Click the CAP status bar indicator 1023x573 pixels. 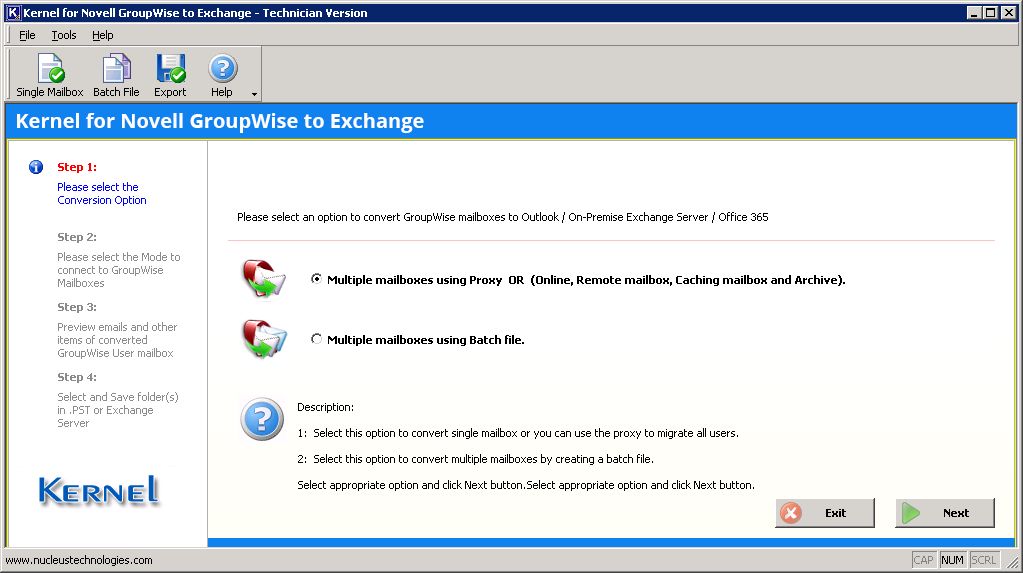(x=923, y=560)
